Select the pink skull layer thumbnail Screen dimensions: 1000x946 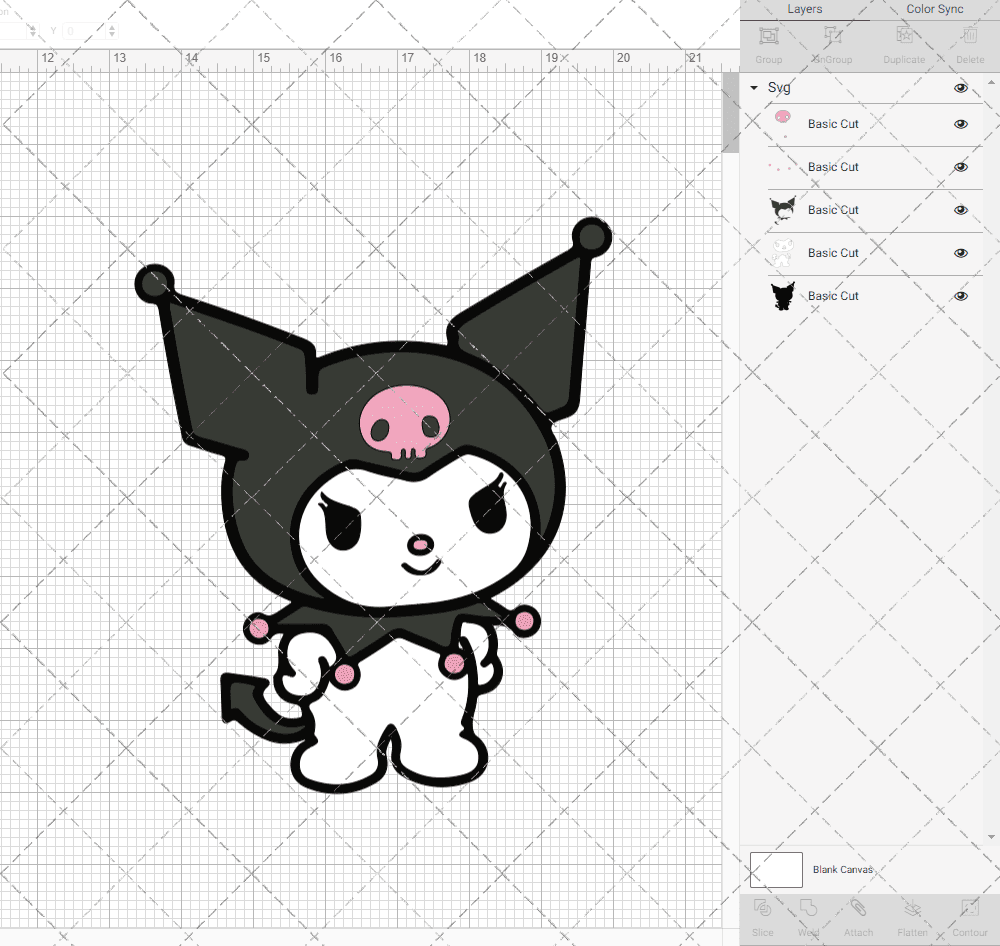783,124
